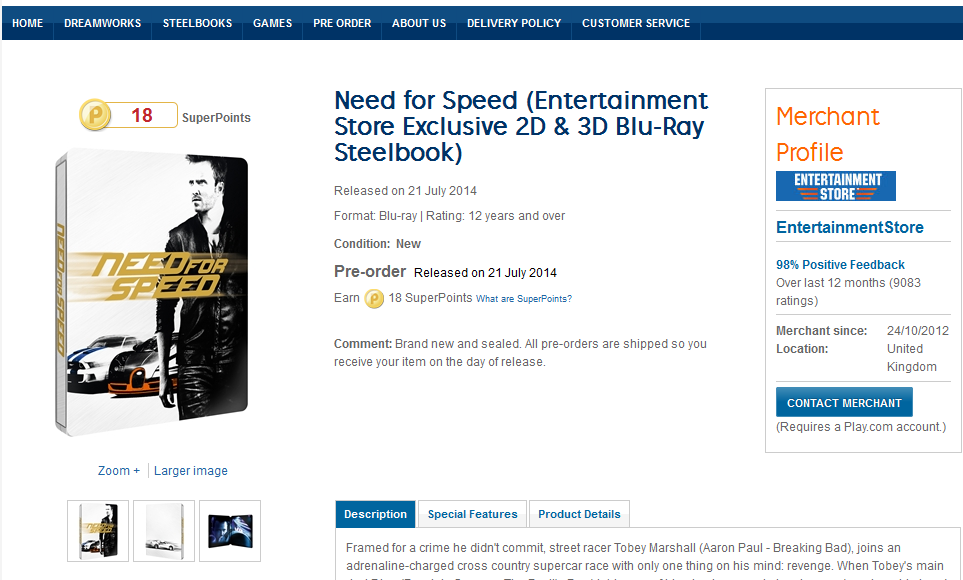Open the Product Details tab
Viewport: 963px width, 580px height.
coord(579,514)
